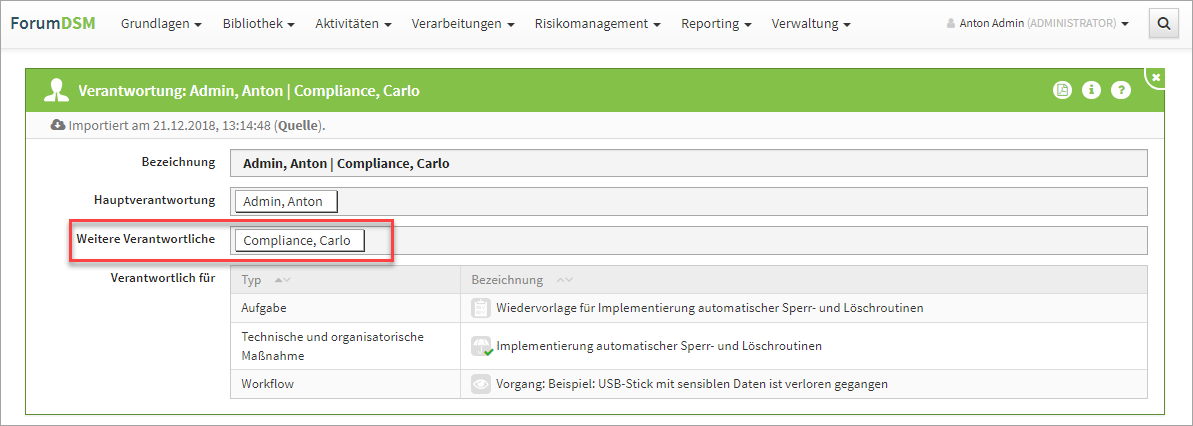Click the eye icon in the Workflow row
The height and width of the screenshot is (426, 1193).
pyautogui.click(x=481, y=384)
